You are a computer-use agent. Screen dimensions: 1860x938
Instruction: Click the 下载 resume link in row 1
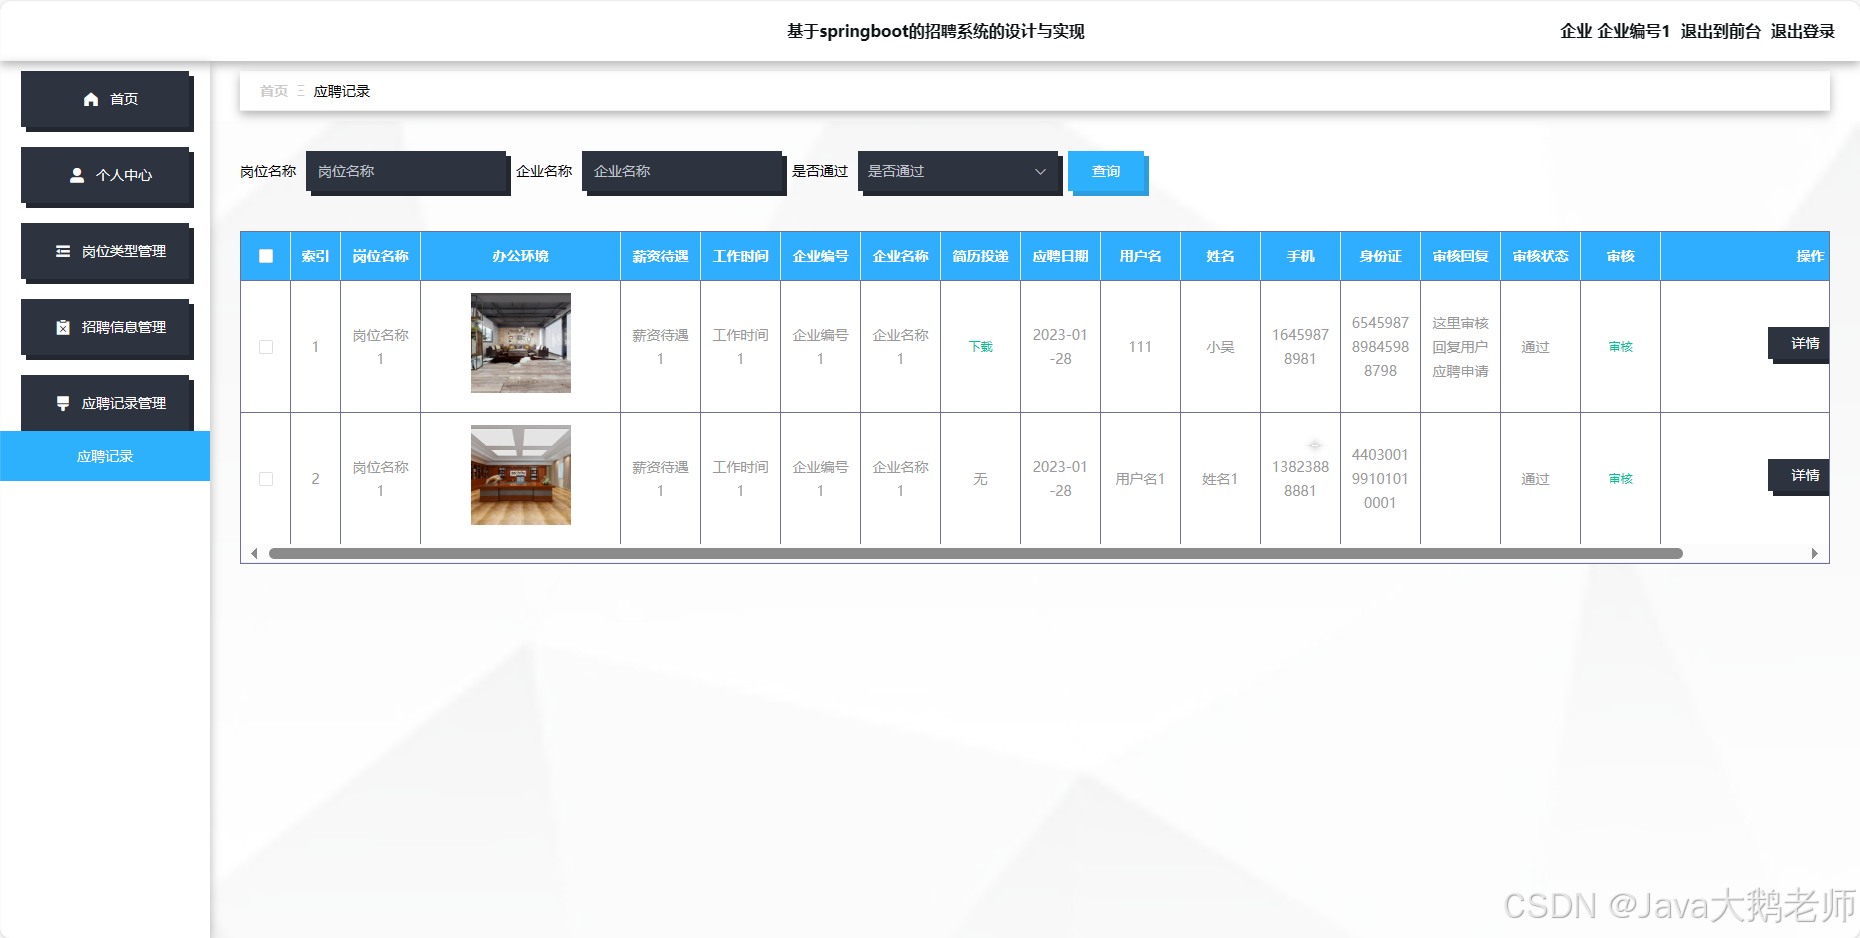[981, 347]
